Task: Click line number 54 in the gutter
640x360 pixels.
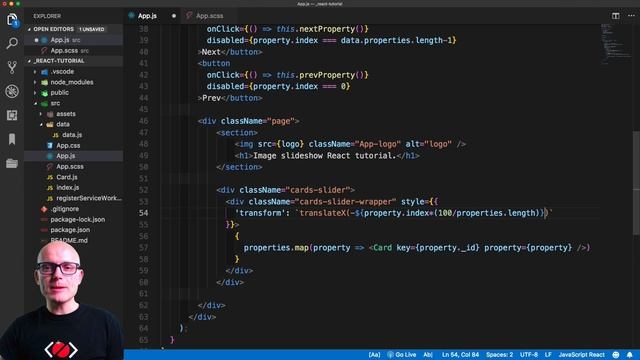Action: [x=143, y=213]
